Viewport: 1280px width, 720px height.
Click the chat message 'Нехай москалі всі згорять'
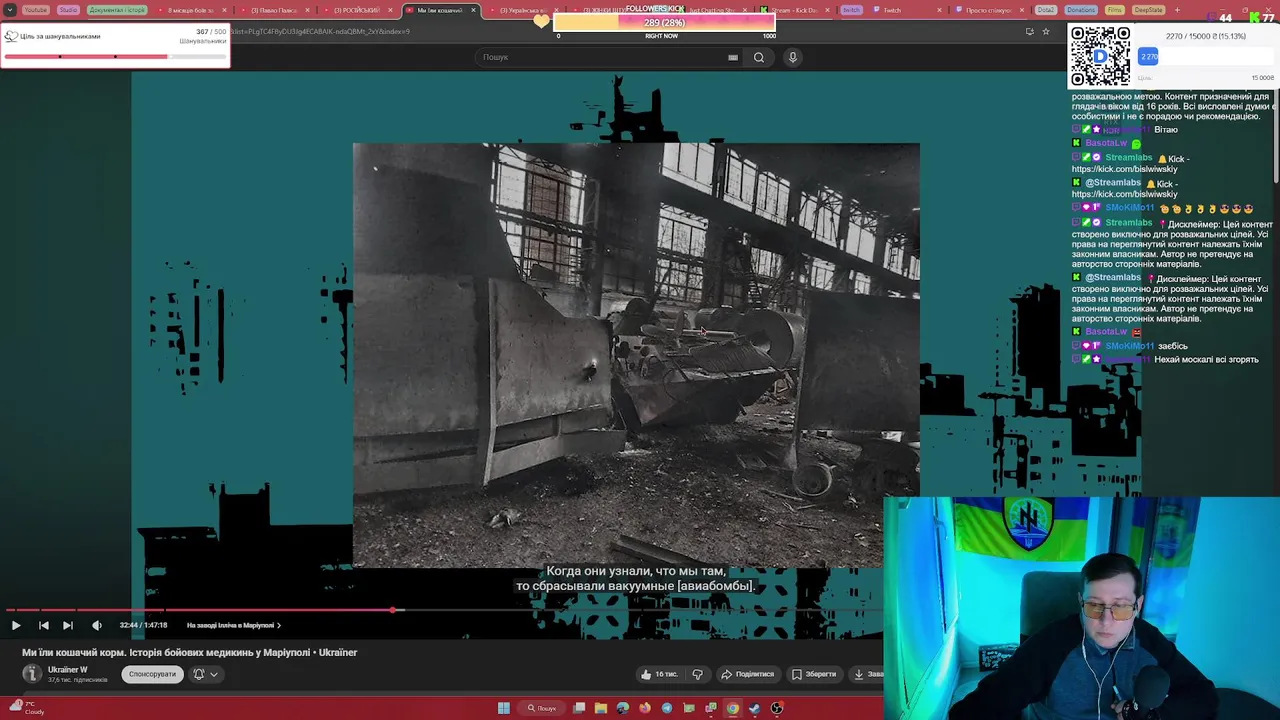coord(1206,360)
